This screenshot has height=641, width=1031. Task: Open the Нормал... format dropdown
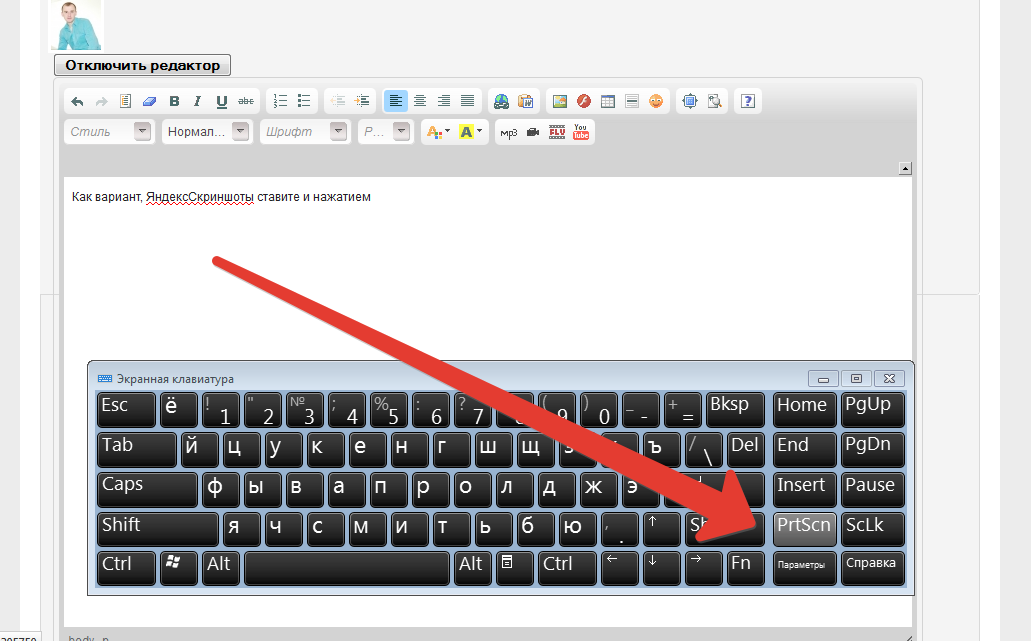click(x=207, y=131)
